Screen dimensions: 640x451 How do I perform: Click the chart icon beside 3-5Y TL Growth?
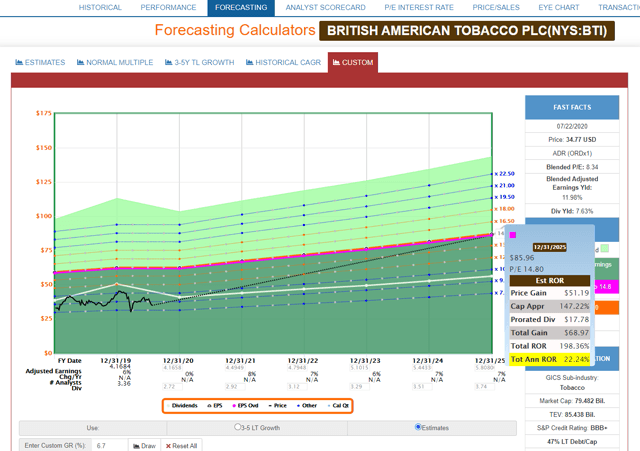(x=169, y=62)
